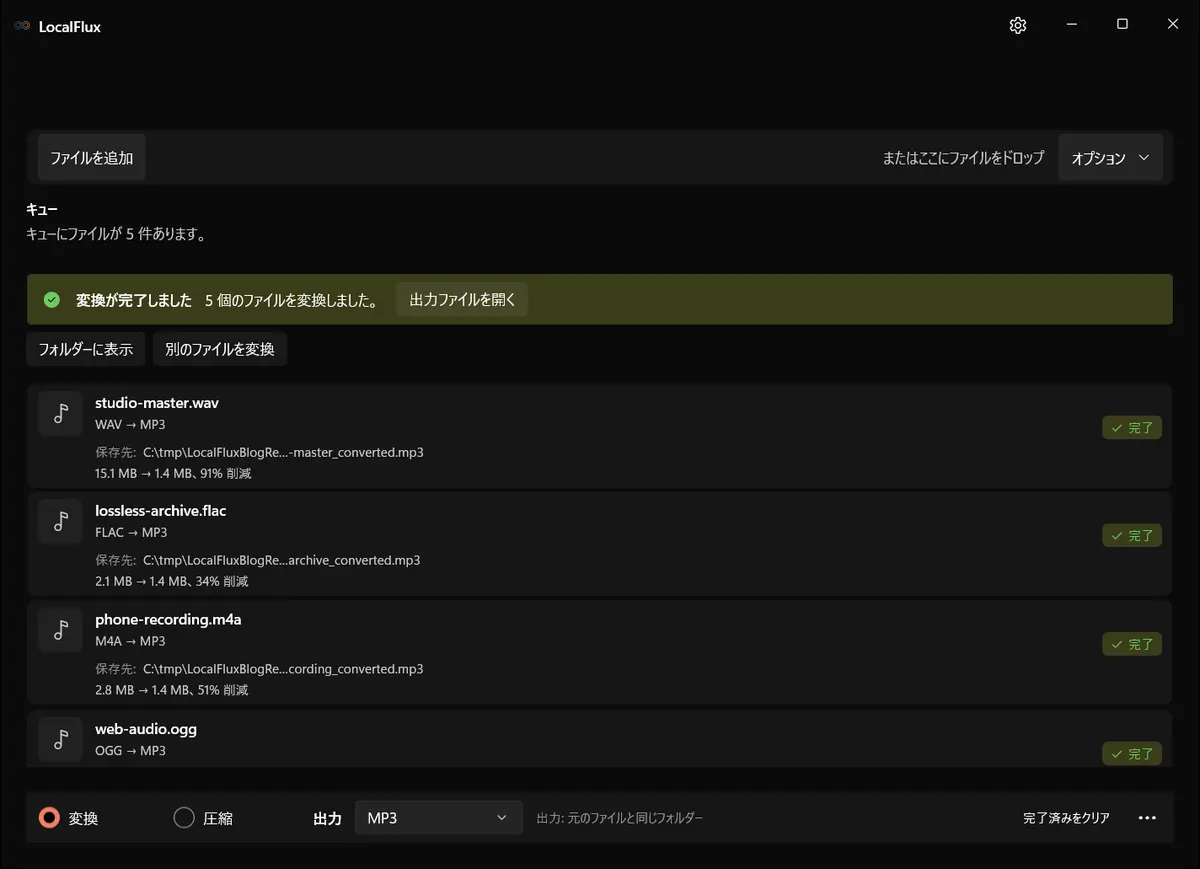
Task: Click the 完了済みをクリア button
Action: pos(1066,818)
